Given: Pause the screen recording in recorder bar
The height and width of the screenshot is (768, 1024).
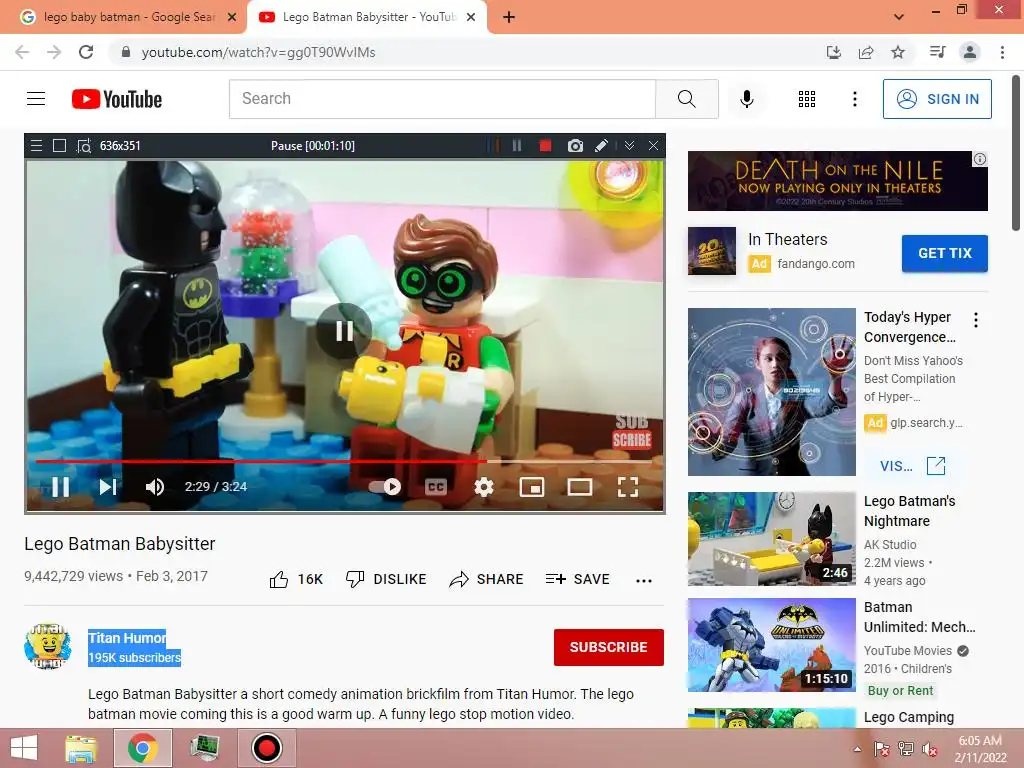Looking at the screenshot, I should (x=517, y=146).
